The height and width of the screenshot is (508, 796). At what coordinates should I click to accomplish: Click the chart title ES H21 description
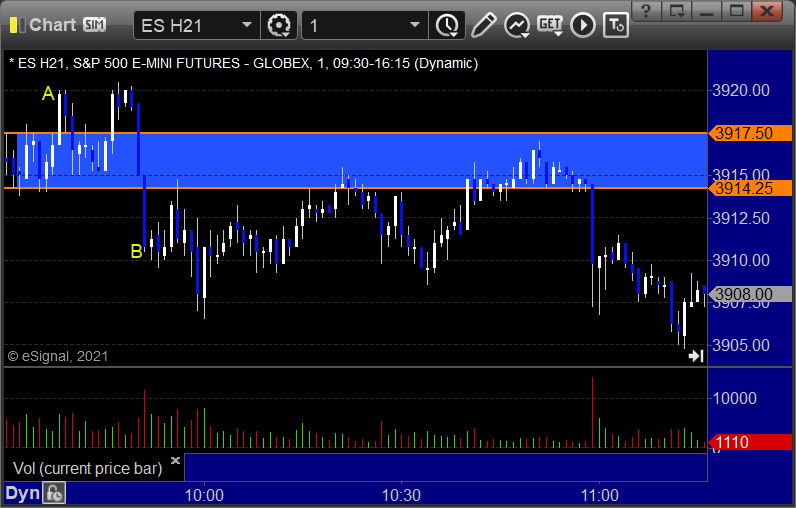click(244, 63)
